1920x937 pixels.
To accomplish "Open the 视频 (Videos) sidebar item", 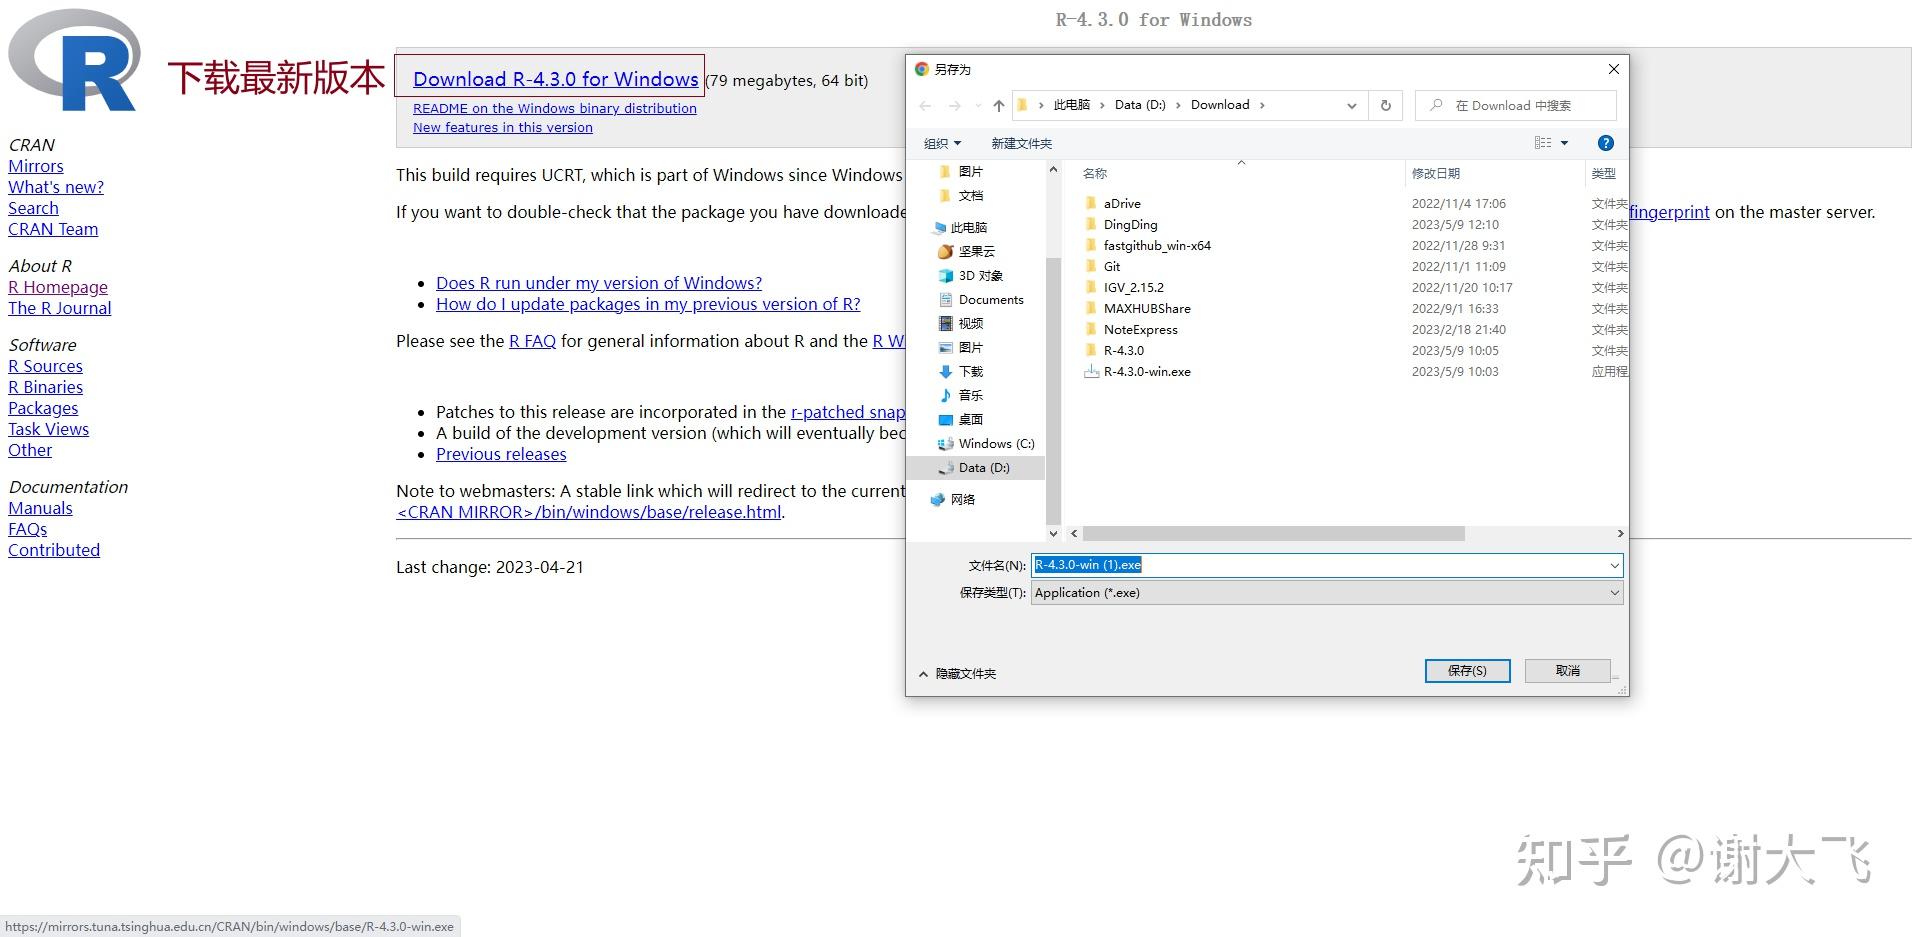I will (x=968, y=323).
